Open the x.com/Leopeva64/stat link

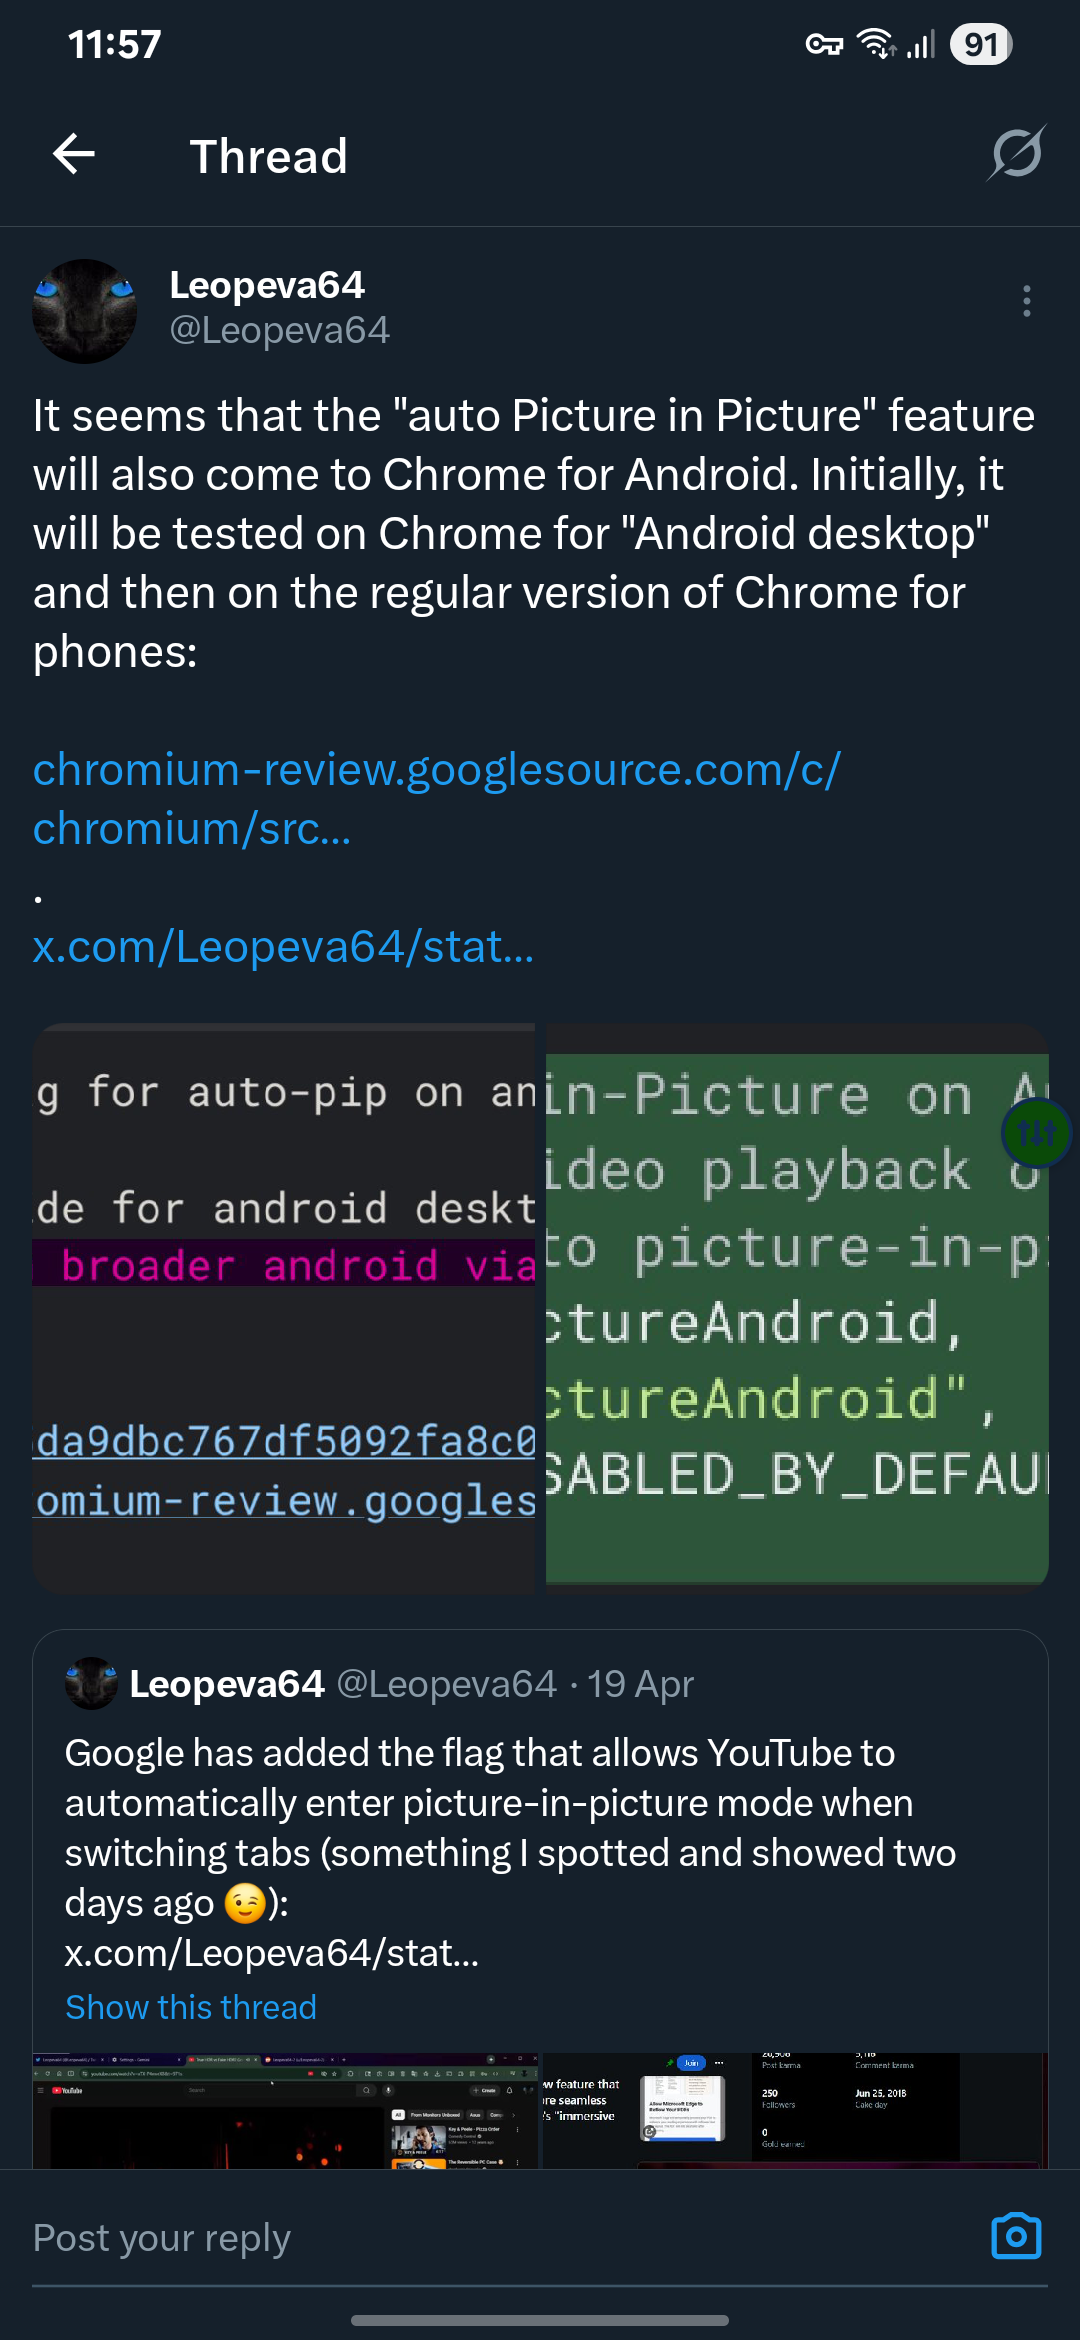click(283, 946)
